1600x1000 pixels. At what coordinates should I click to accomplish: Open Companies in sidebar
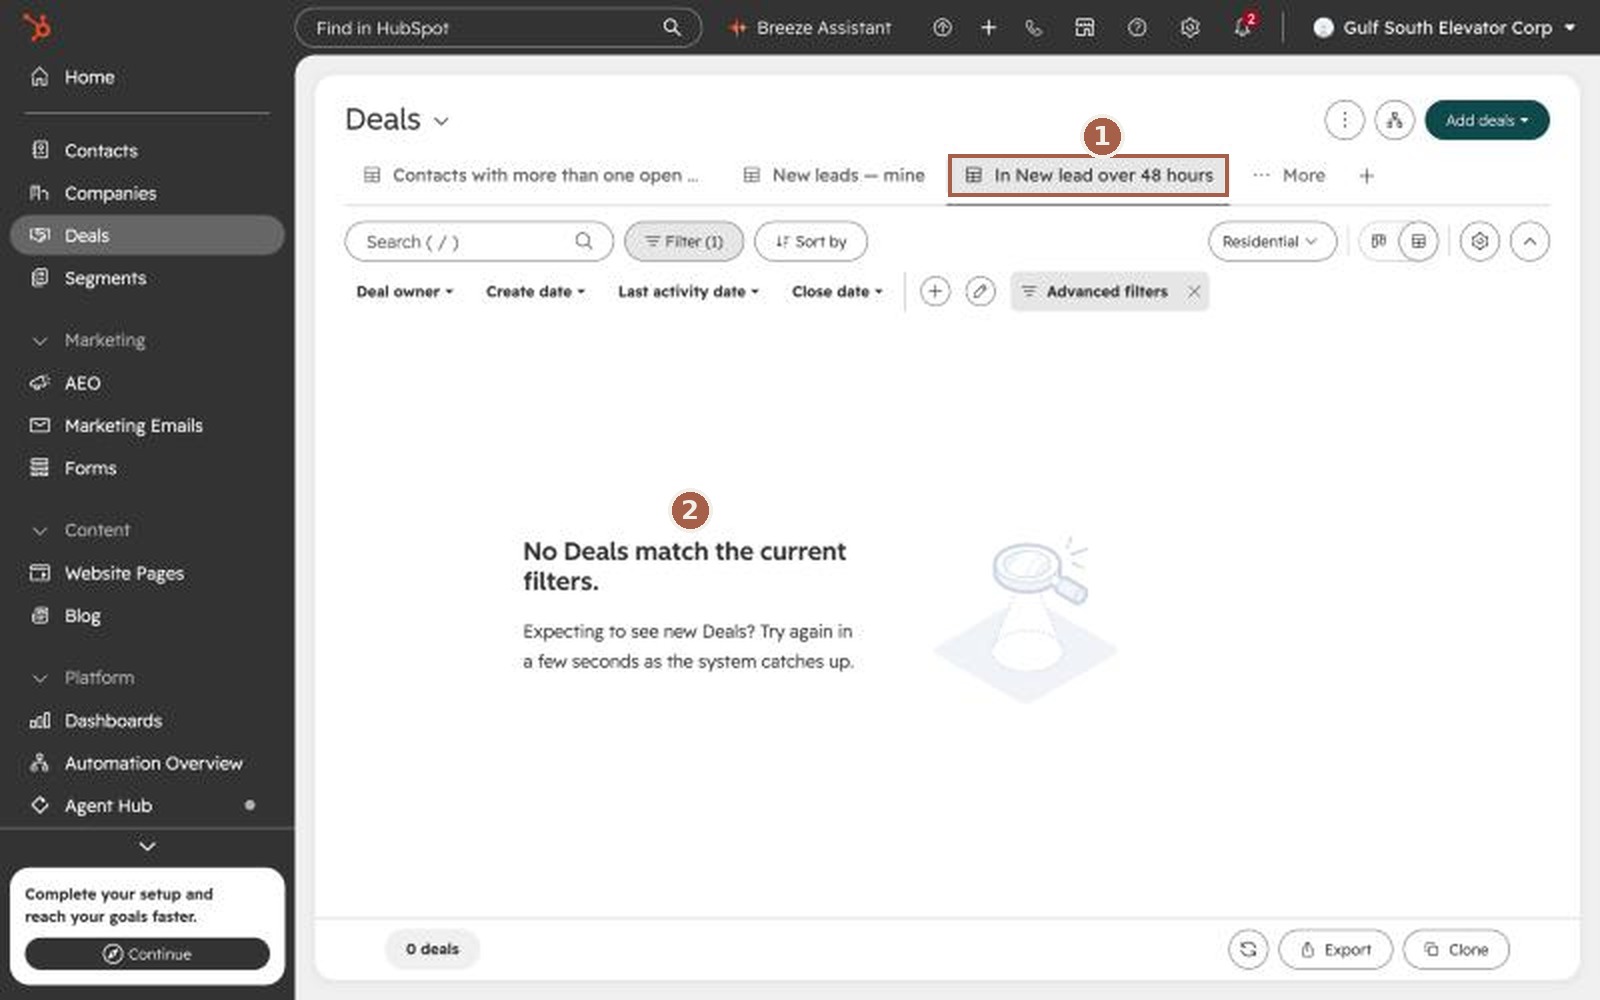pyautogui.click(x=147, y=193)
